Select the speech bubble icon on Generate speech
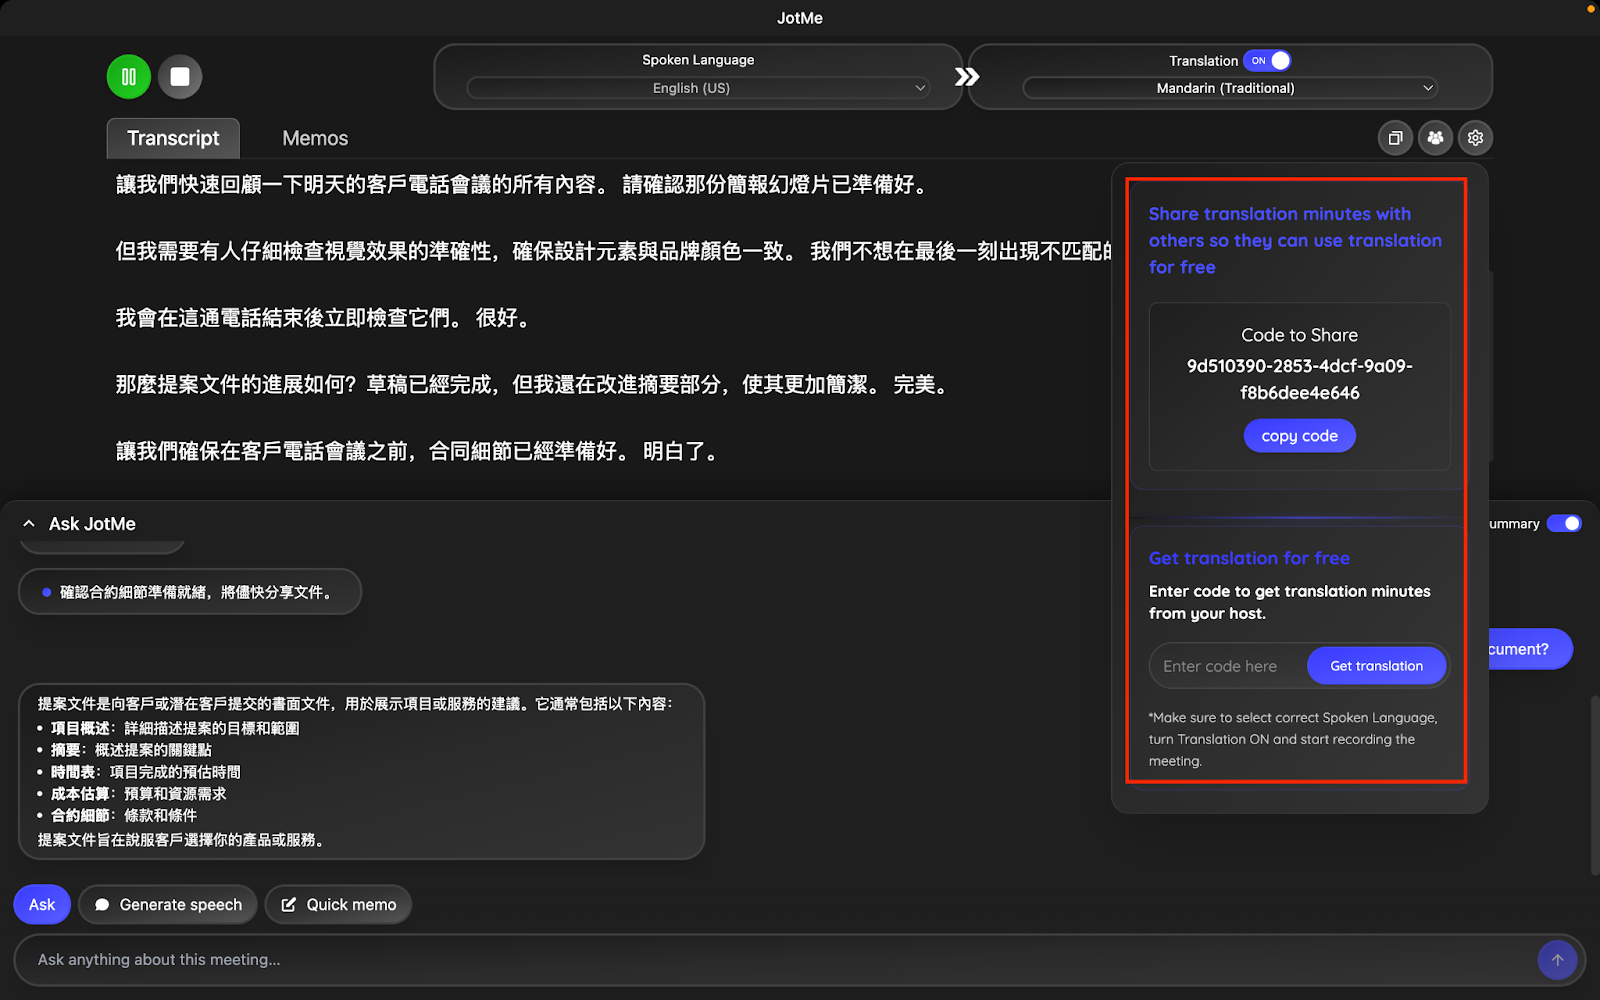Image resolution: width=1600 pixels, height=1000 pixels. click(x=102, y=904)
